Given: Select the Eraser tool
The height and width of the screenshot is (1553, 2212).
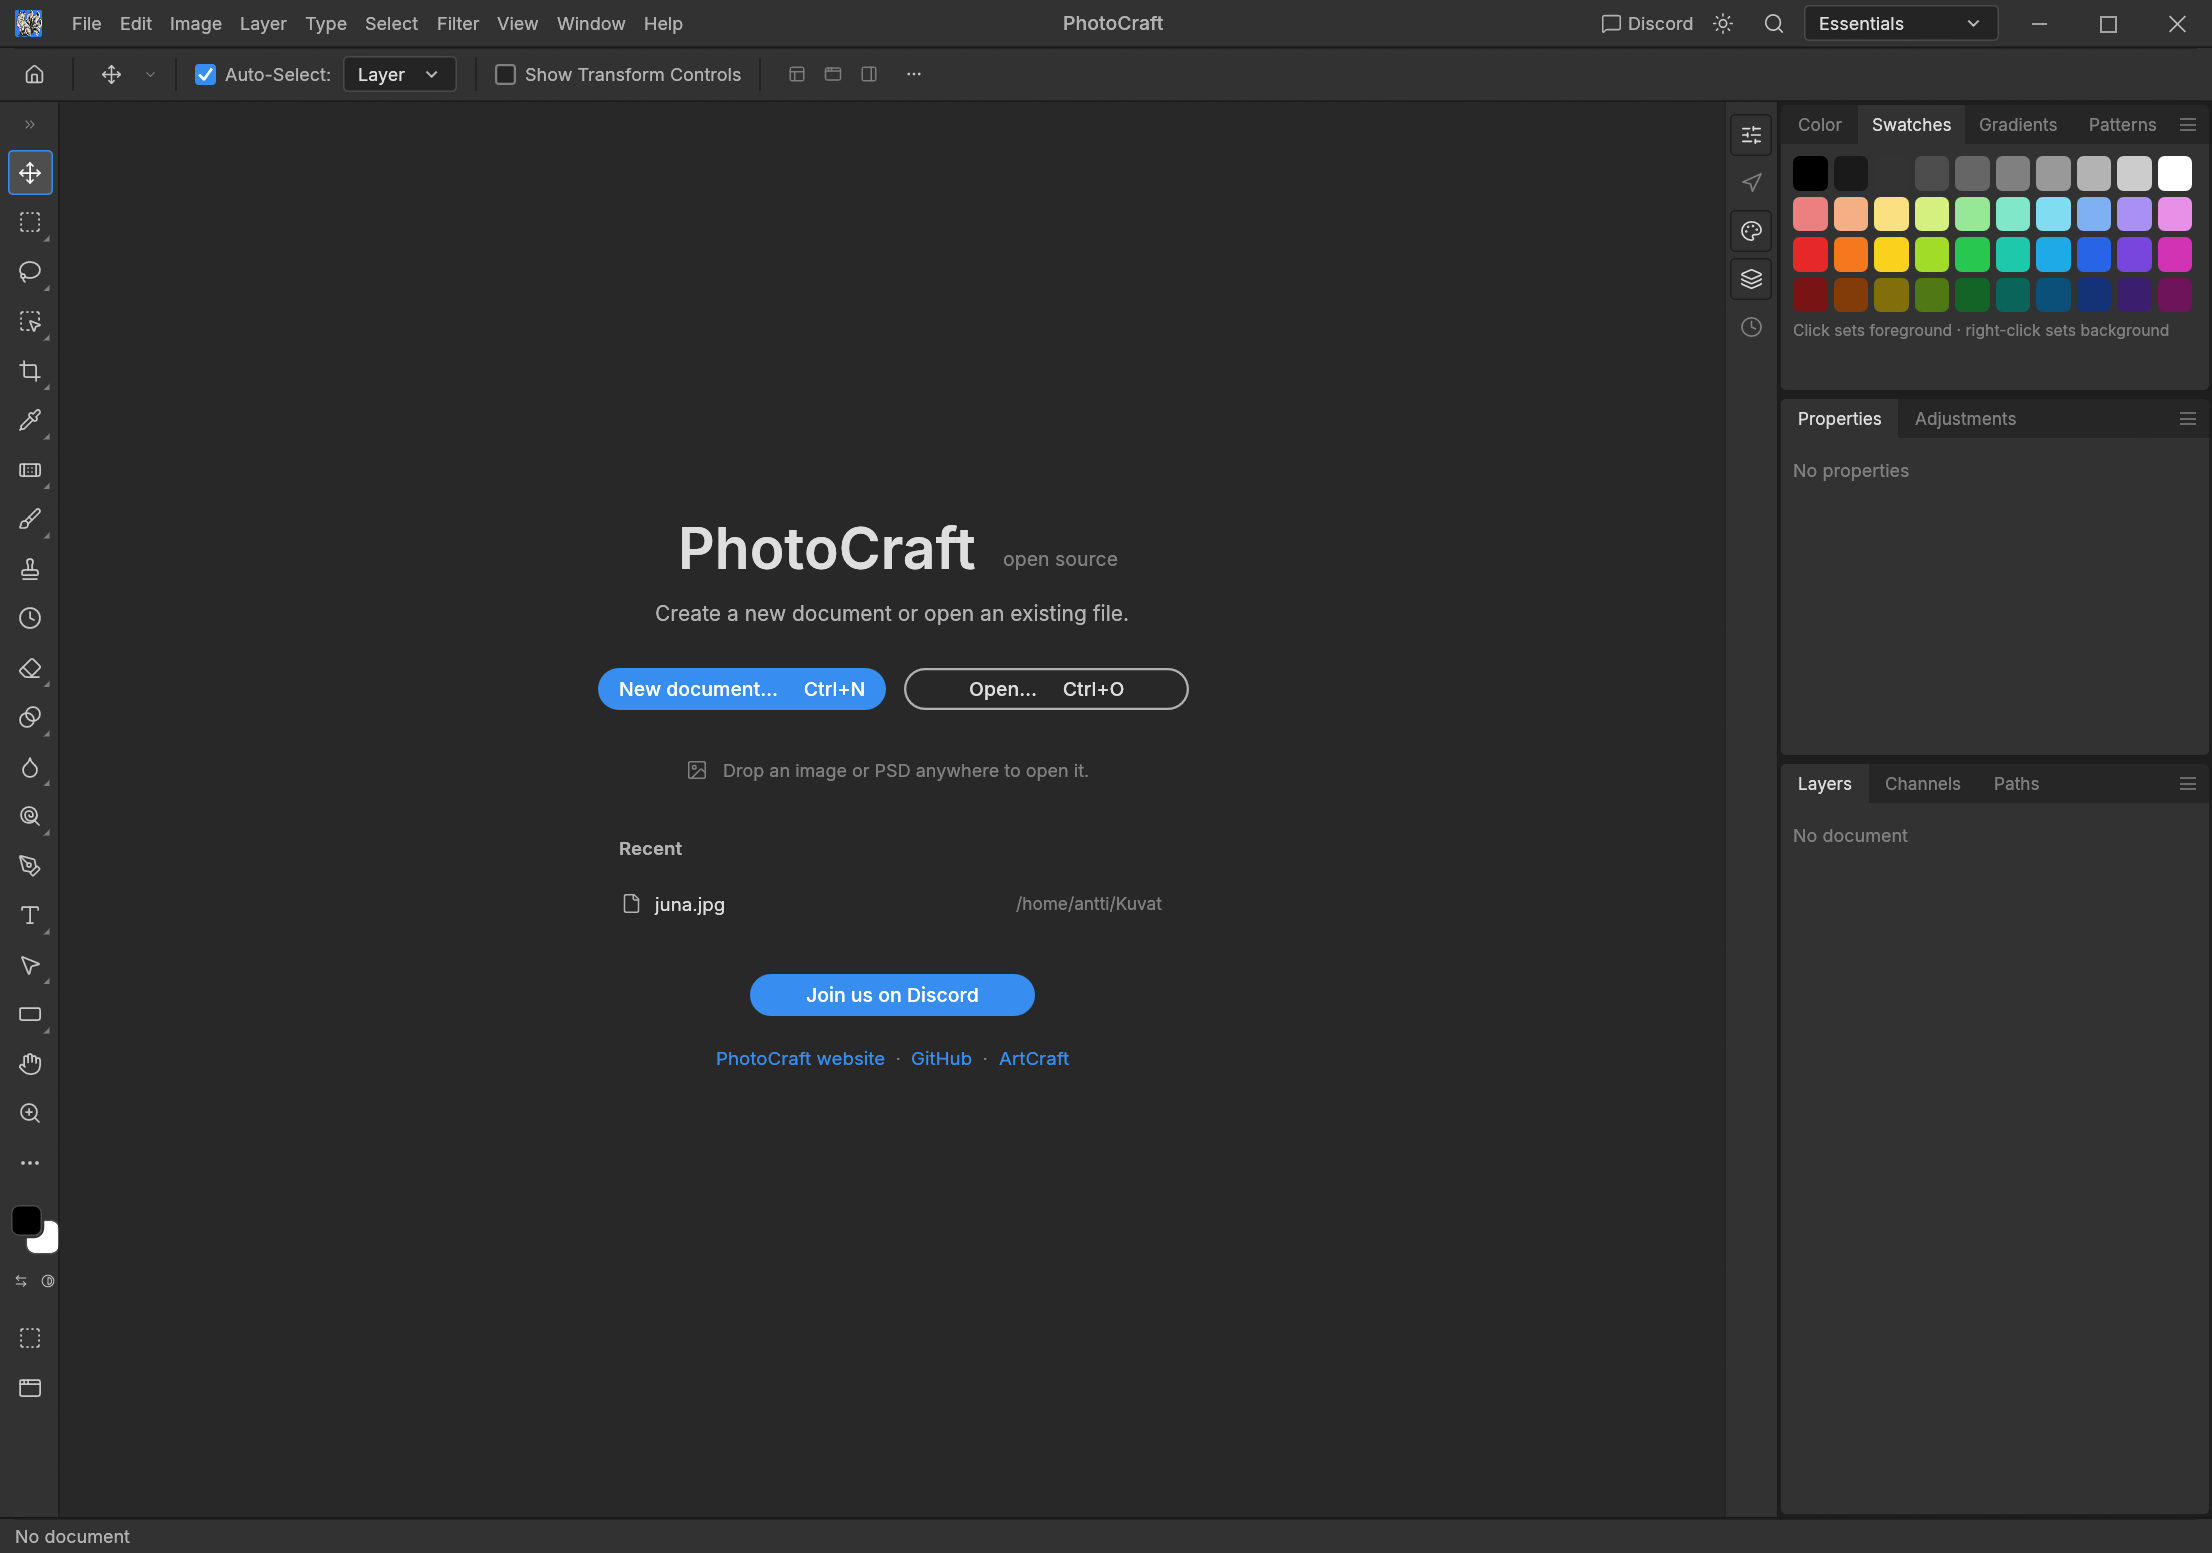Looking at the screenshot, I should [30, 668].
